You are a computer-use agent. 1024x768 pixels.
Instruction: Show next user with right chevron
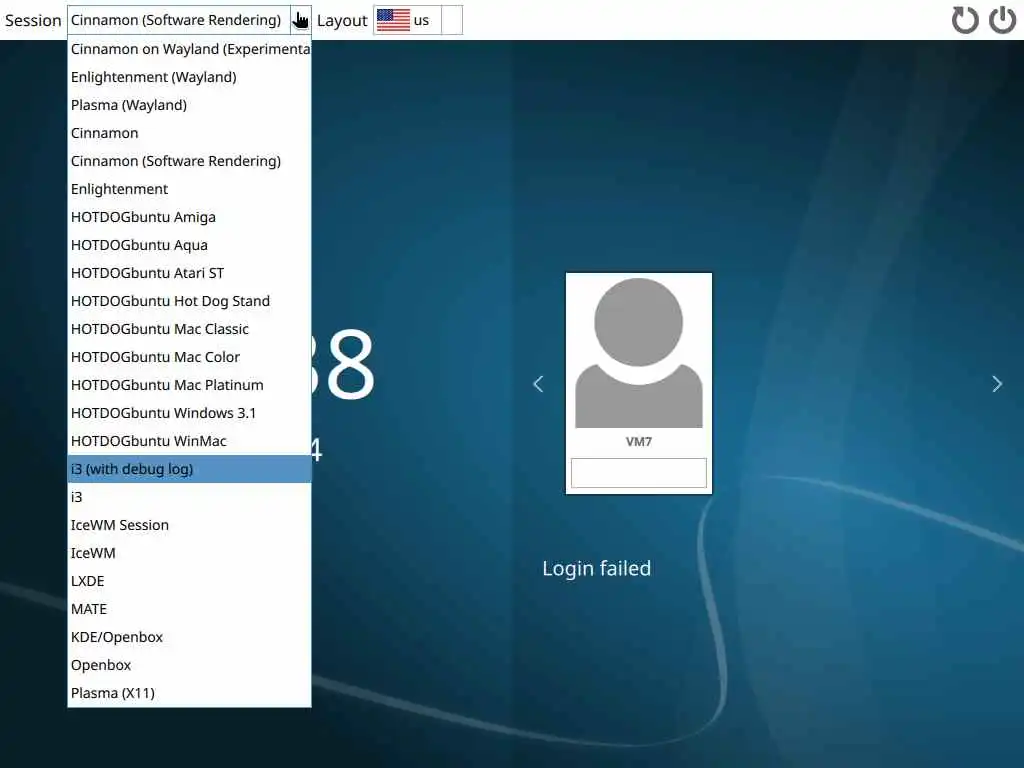click(x=997, y=384)
